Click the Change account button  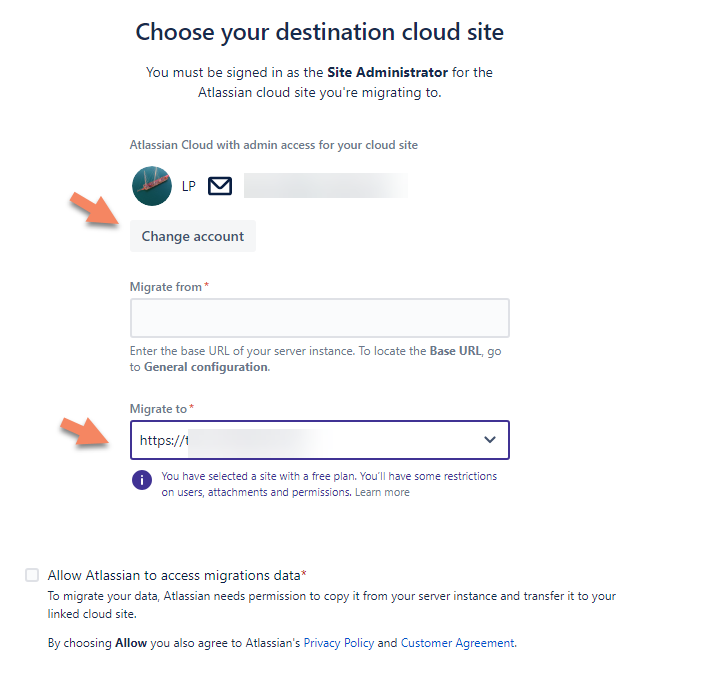193,236
